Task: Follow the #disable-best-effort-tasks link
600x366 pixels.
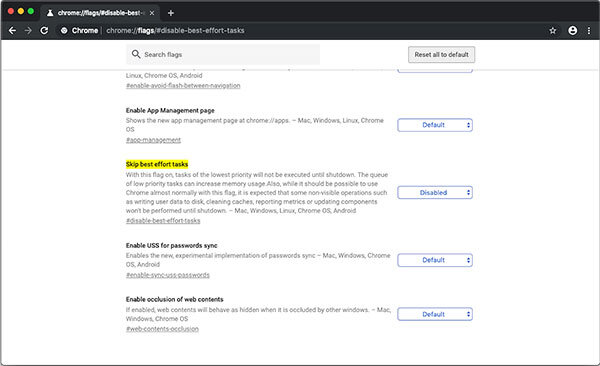Action: (163, 221)
